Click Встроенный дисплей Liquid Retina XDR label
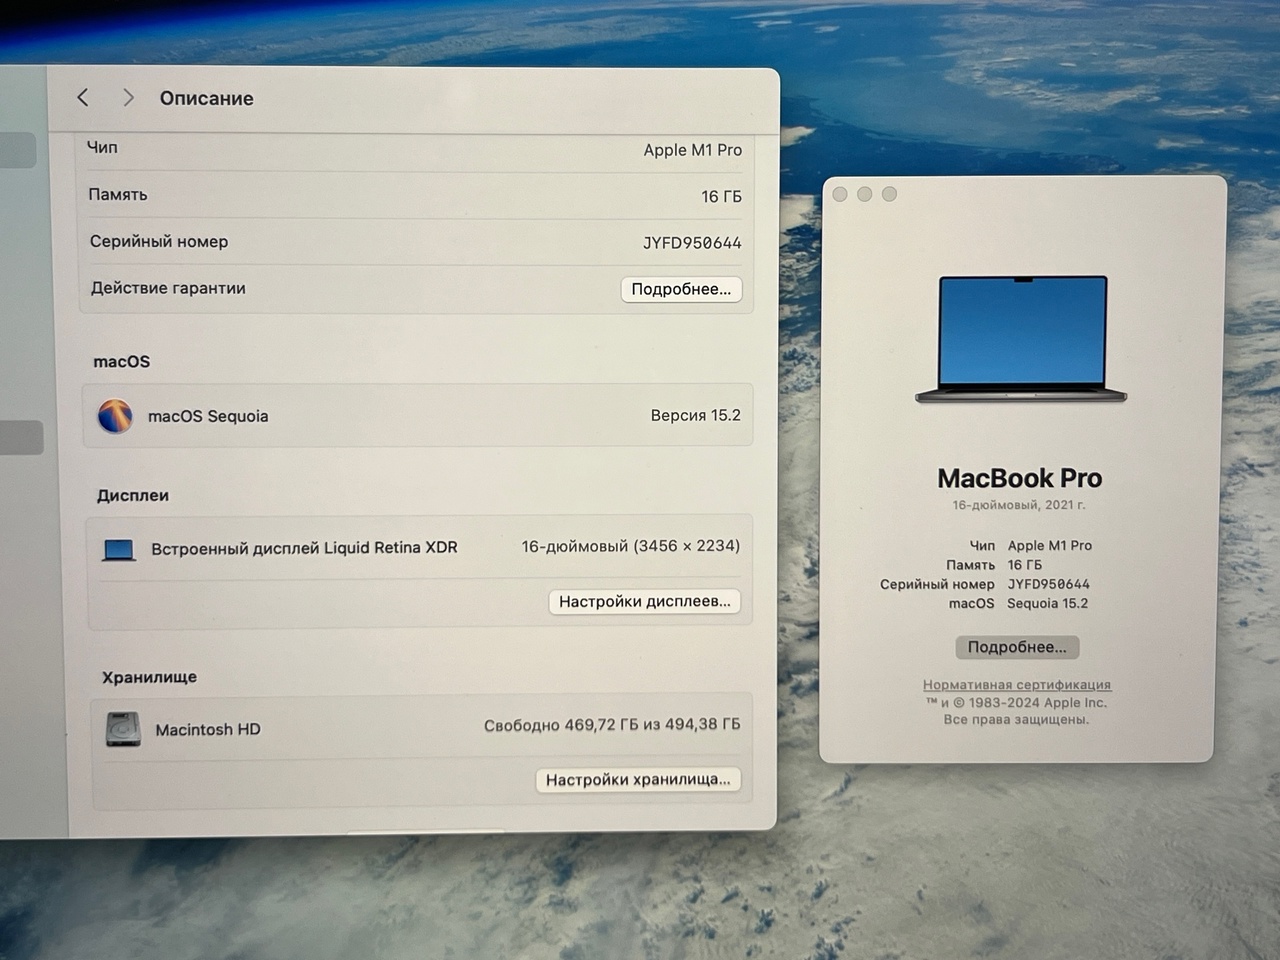This screenshot has width=1280, height=960. (304, 548)
